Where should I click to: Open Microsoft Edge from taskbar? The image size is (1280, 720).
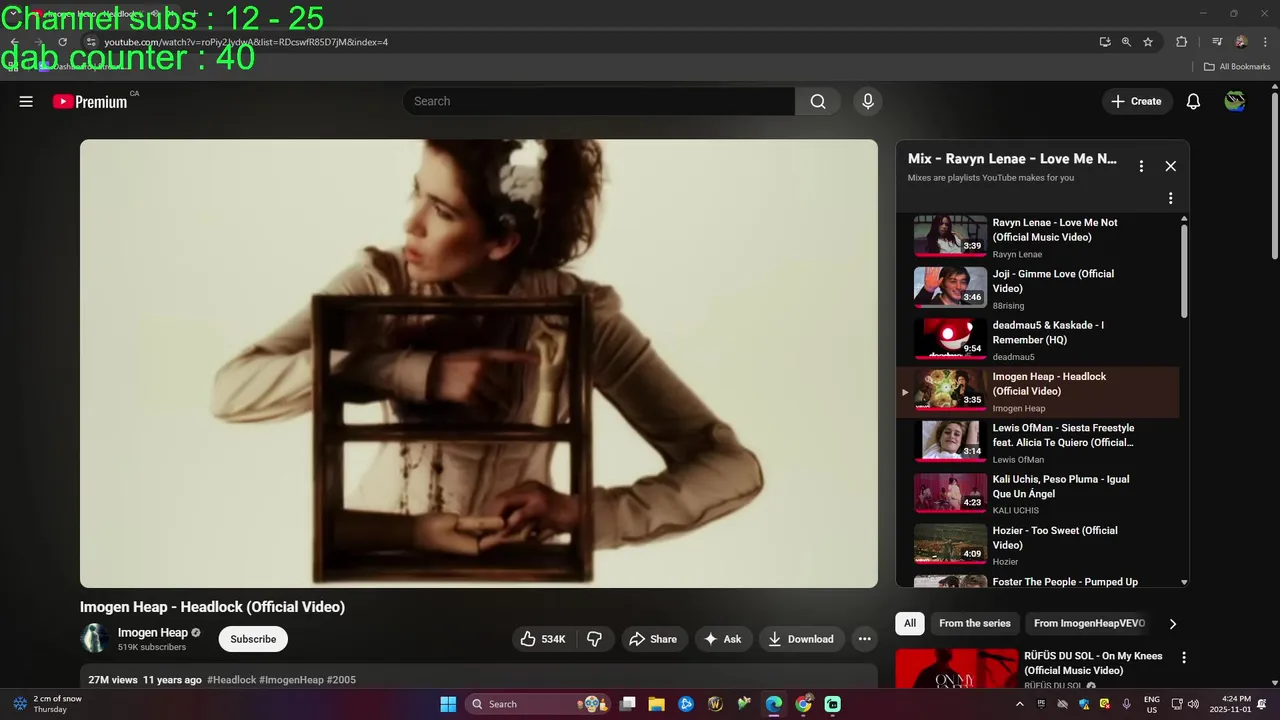[774, 704]
